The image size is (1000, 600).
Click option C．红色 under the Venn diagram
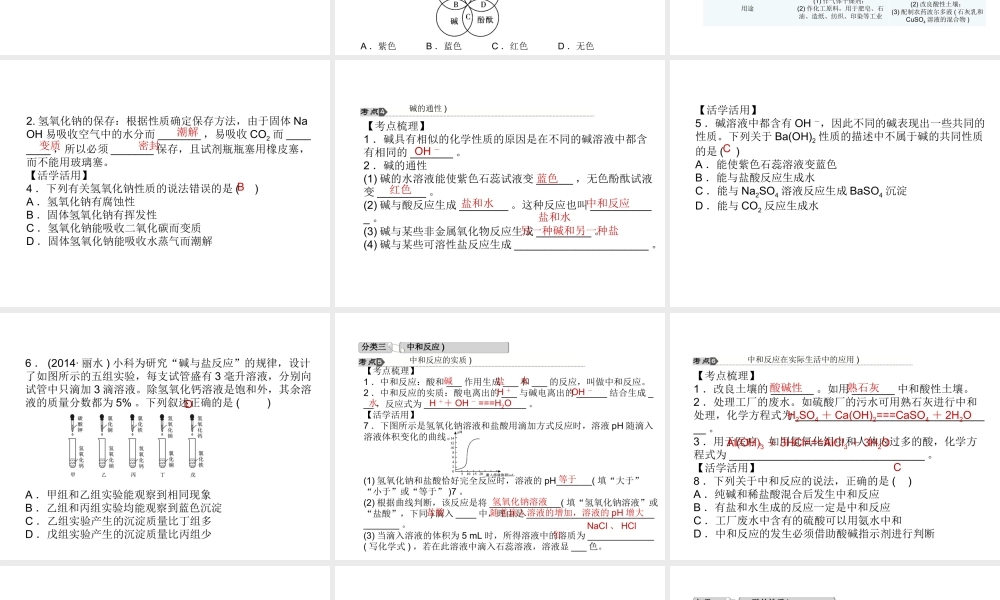pos(510,46)
